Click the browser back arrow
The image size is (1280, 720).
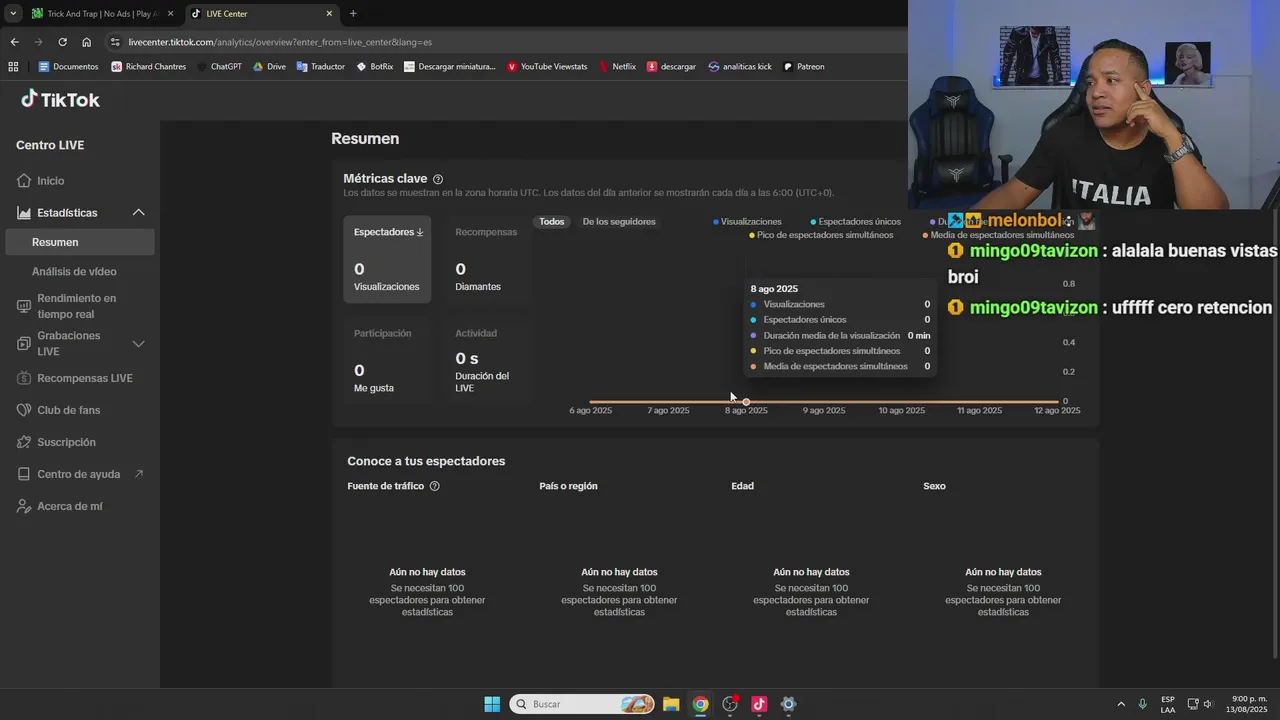tap(14, 42)
